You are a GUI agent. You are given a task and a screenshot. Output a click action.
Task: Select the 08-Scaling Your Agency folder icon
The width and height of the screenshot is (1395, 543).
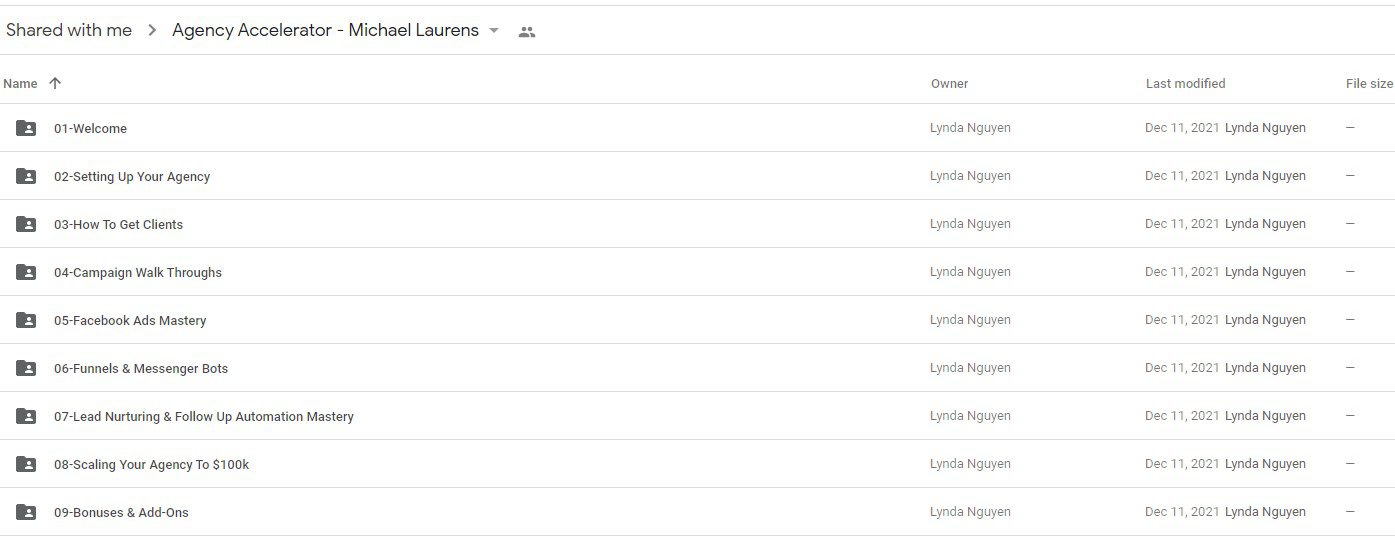pos(26,464)
